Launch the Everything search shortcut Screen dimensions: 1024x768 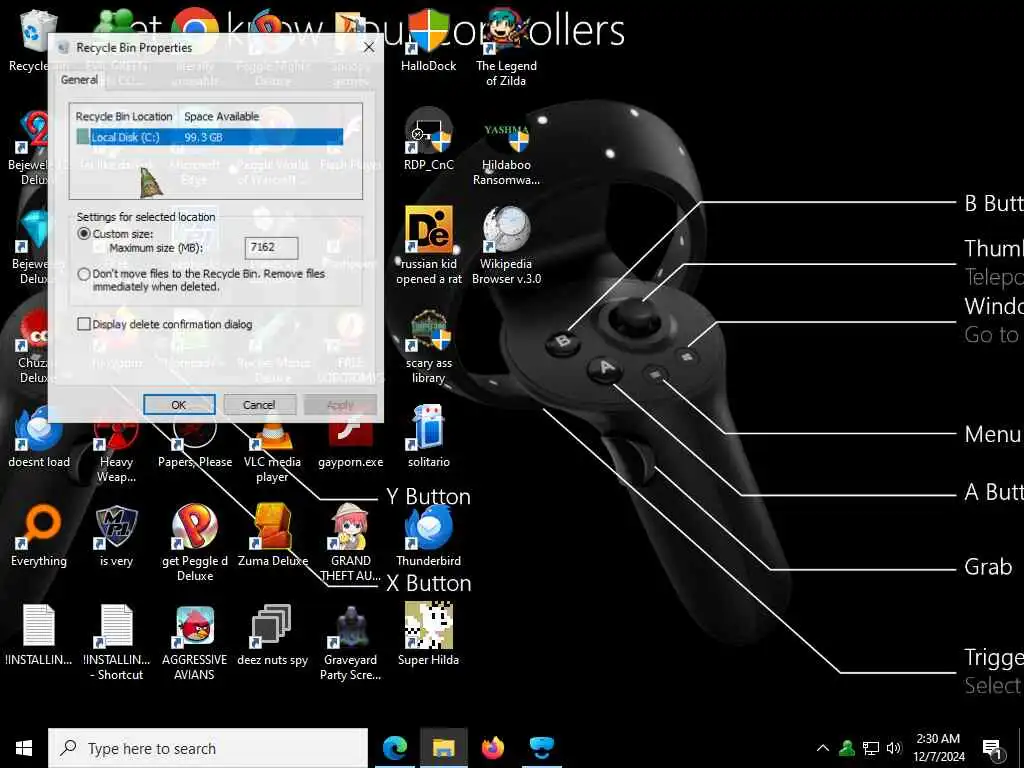point(39,536)
